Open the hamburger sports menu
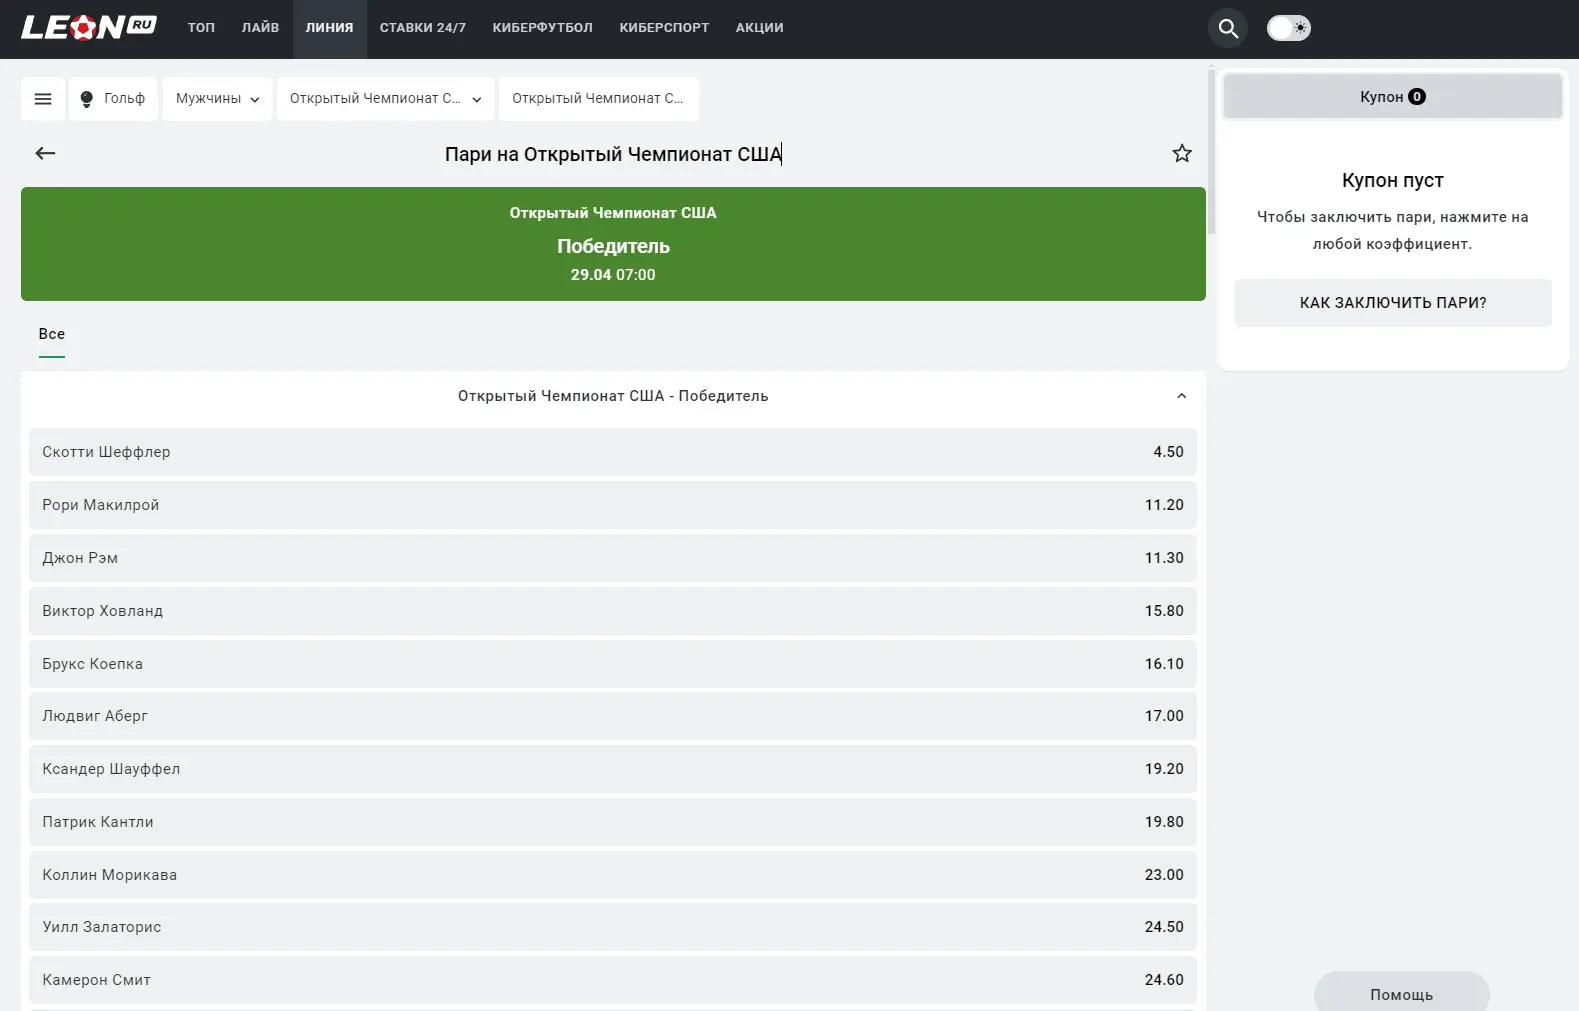 (43, 99)
